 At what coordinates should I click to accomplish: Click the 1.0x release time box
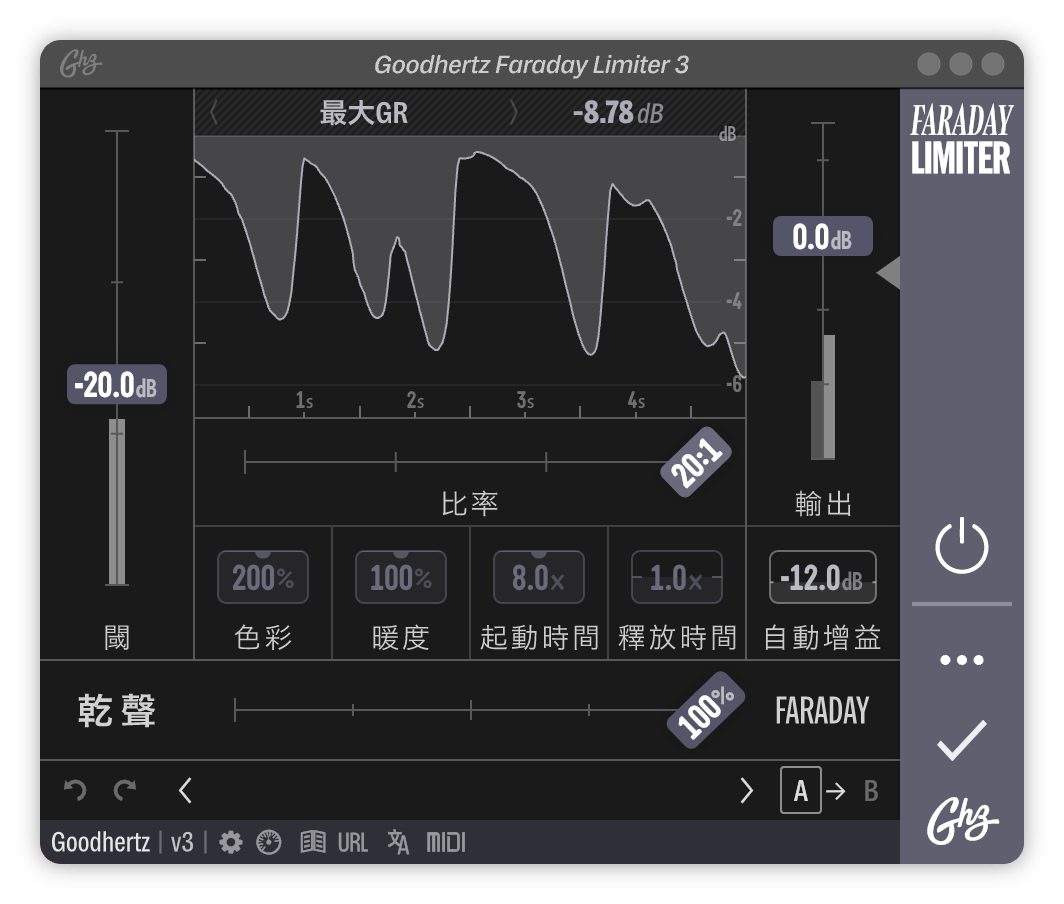677,578
